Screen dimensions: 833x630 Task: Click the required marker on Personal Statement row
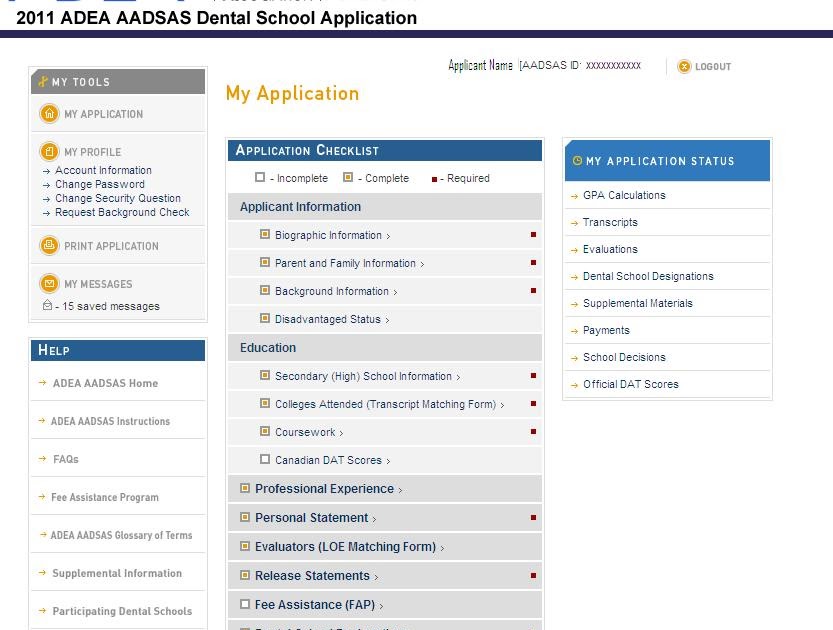(533, 517)
